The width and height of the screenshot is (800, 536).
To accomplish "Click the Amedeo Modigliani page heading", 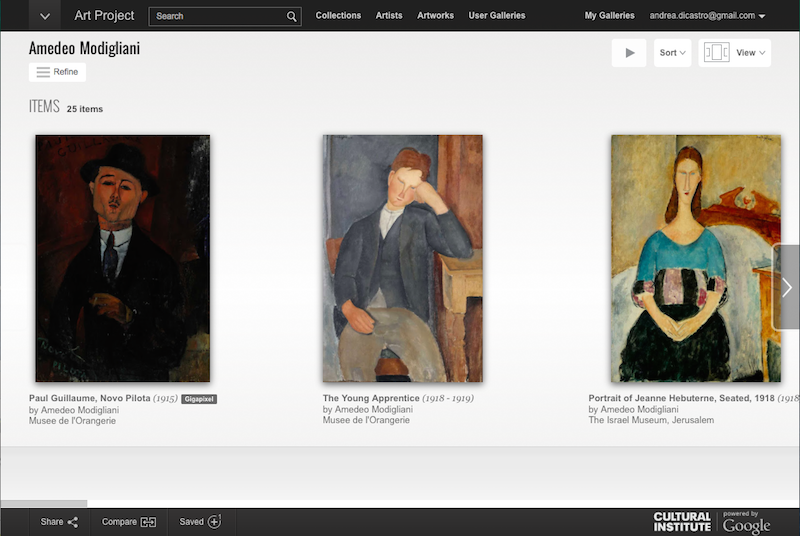I will [x=84, y=48].
